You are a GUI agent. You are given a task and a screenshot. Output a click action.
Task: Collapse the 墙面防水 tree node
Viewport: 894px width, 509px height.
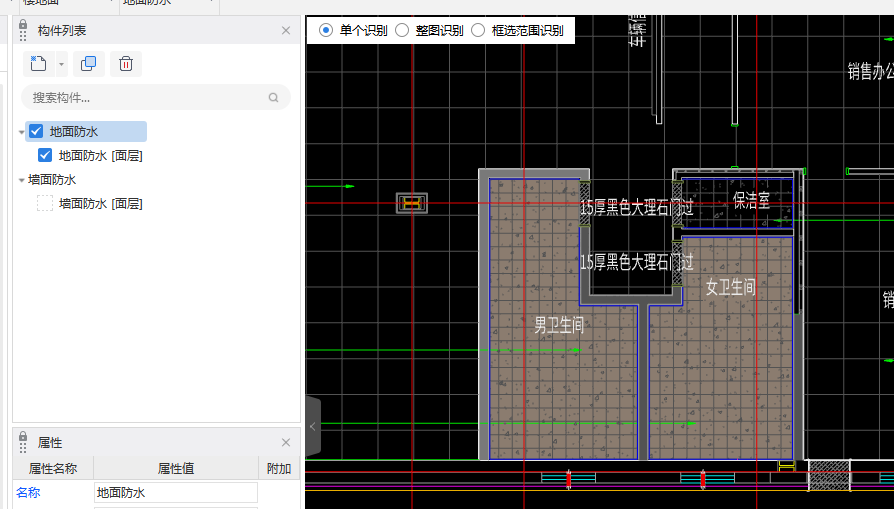click(21, 180)
